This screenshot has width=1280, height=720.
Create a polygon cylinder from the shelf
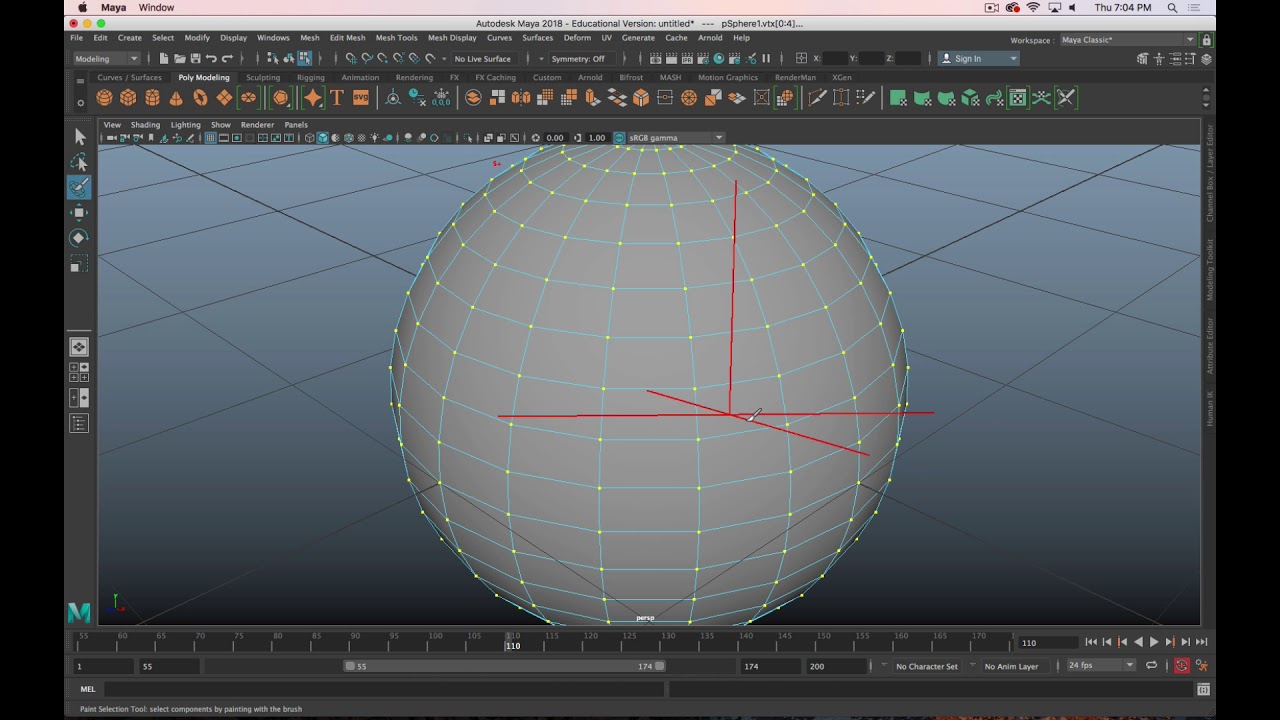152,97
